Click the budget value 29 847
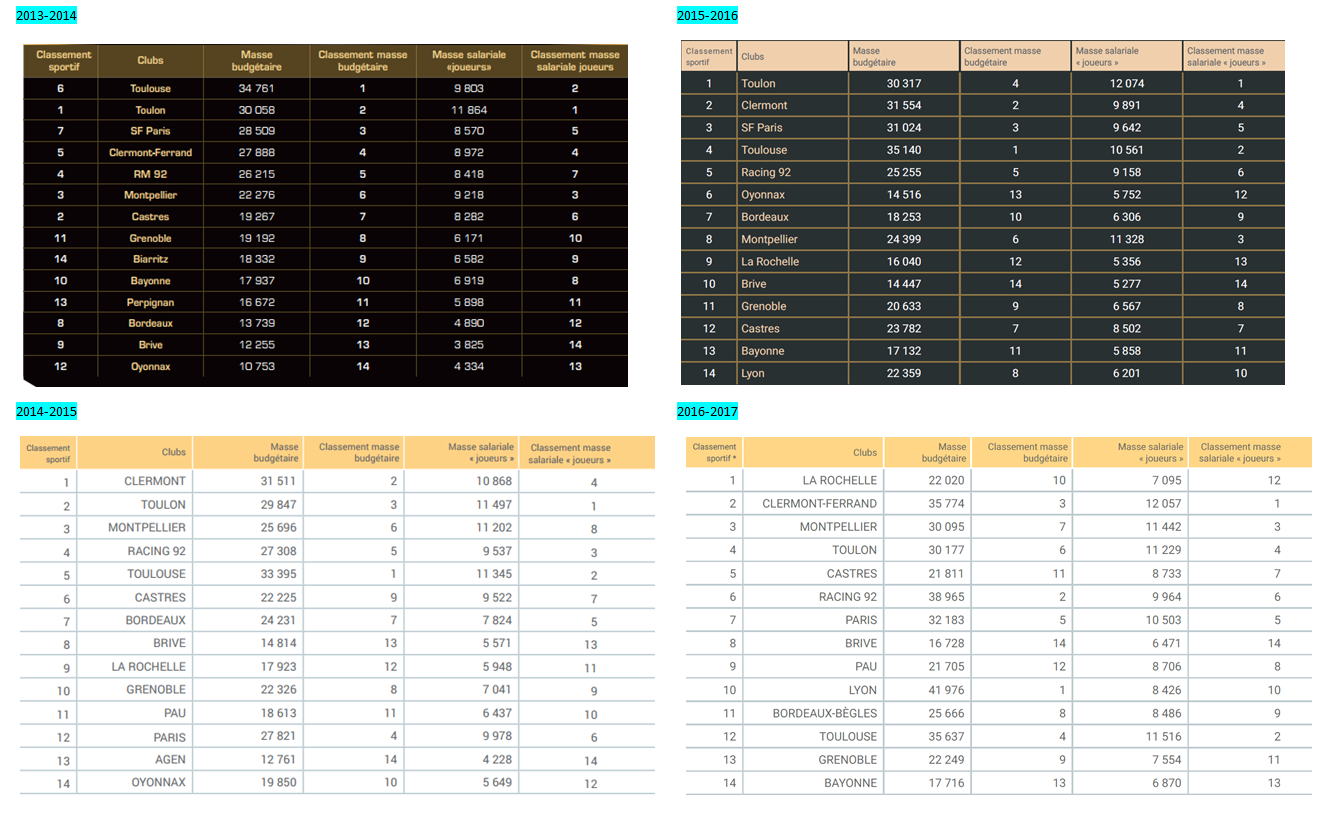This screenshot has width=1327, height=813. (x=279, y=504)
